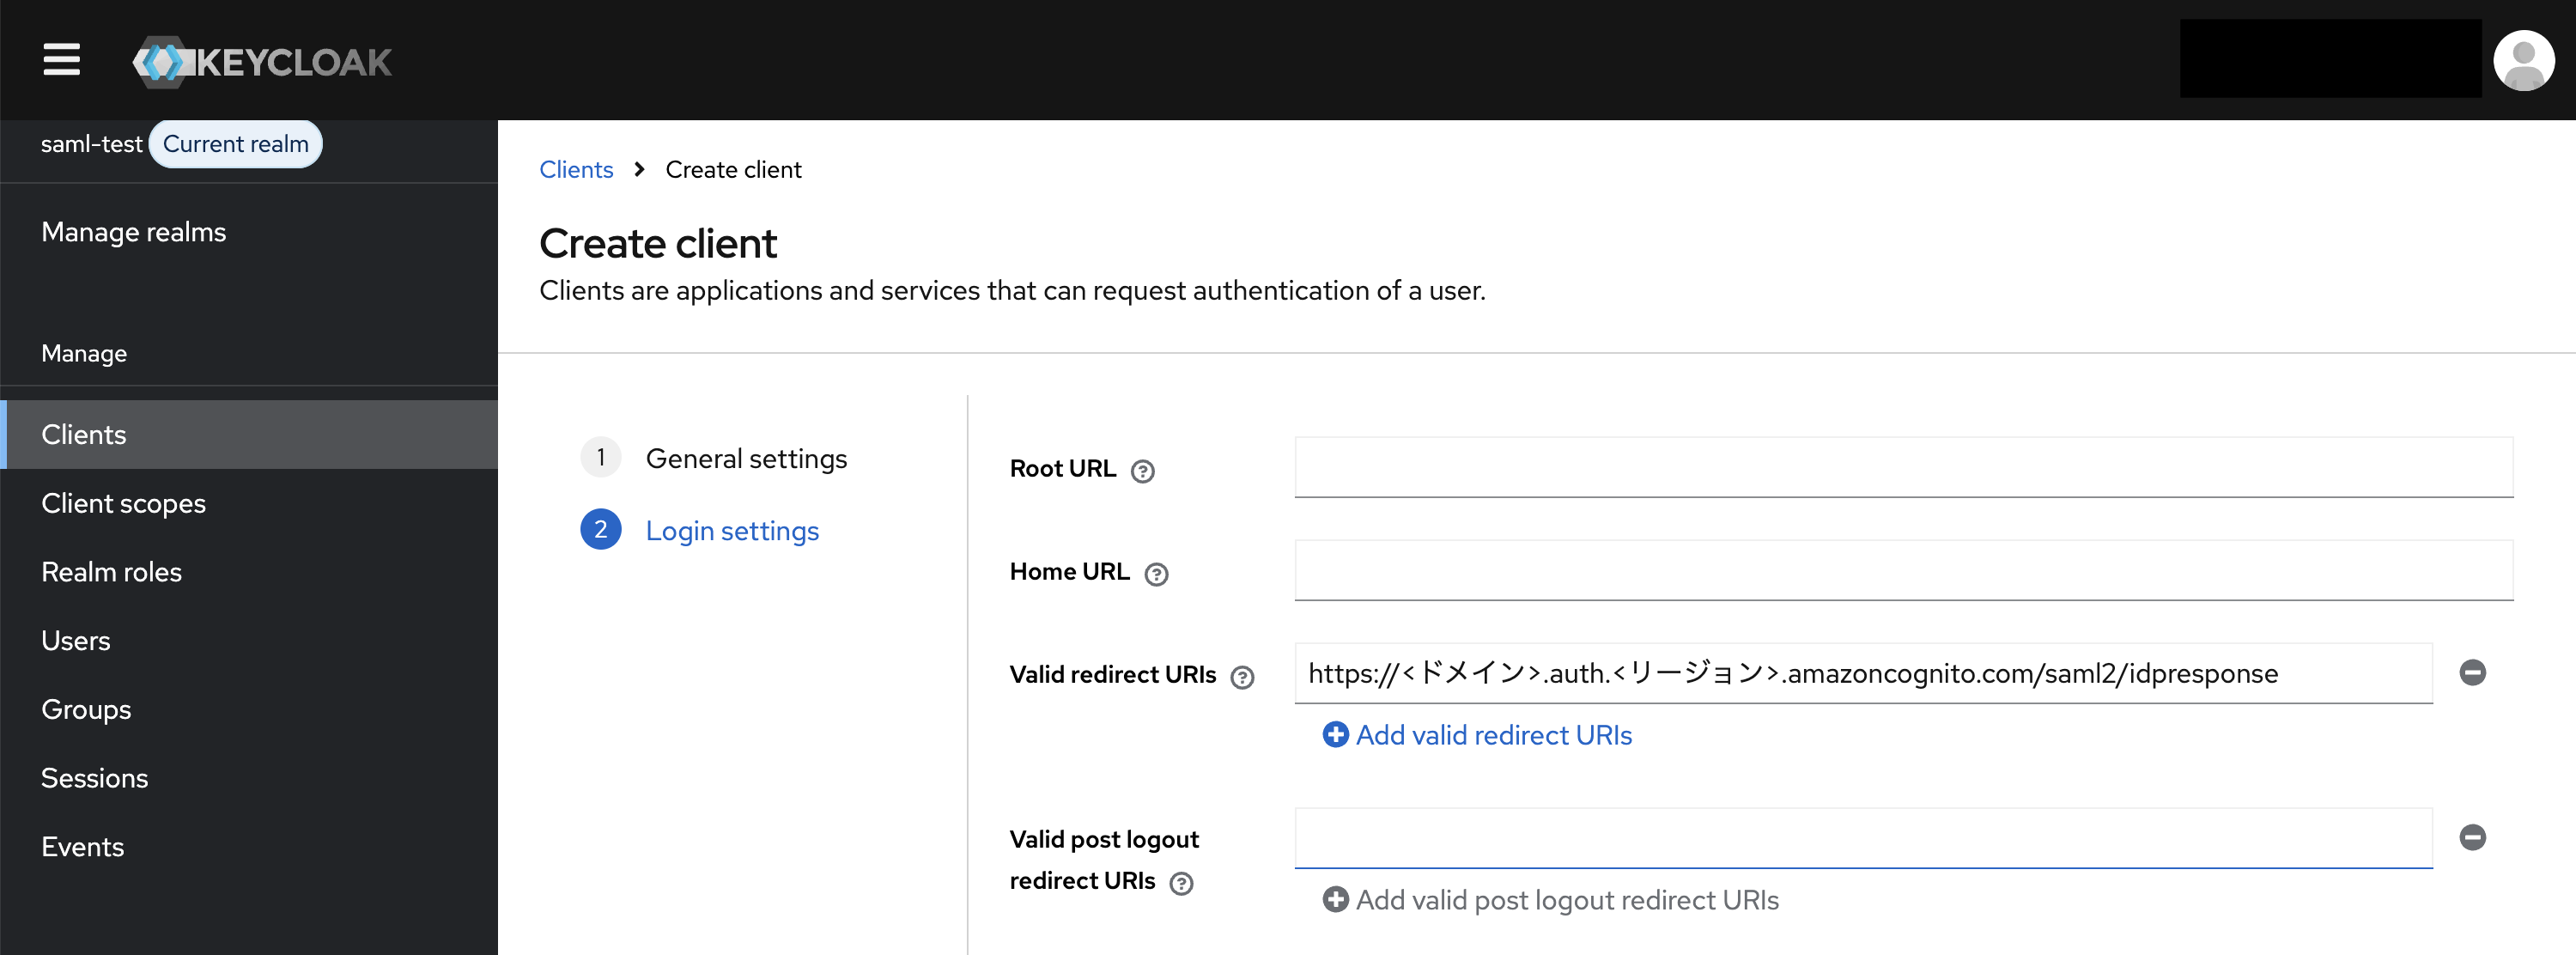This screenshot has height=955, width=2576.
Task: Click the Create client breadcrumb text
Action: pyautogui.click(x=733, y=170)
